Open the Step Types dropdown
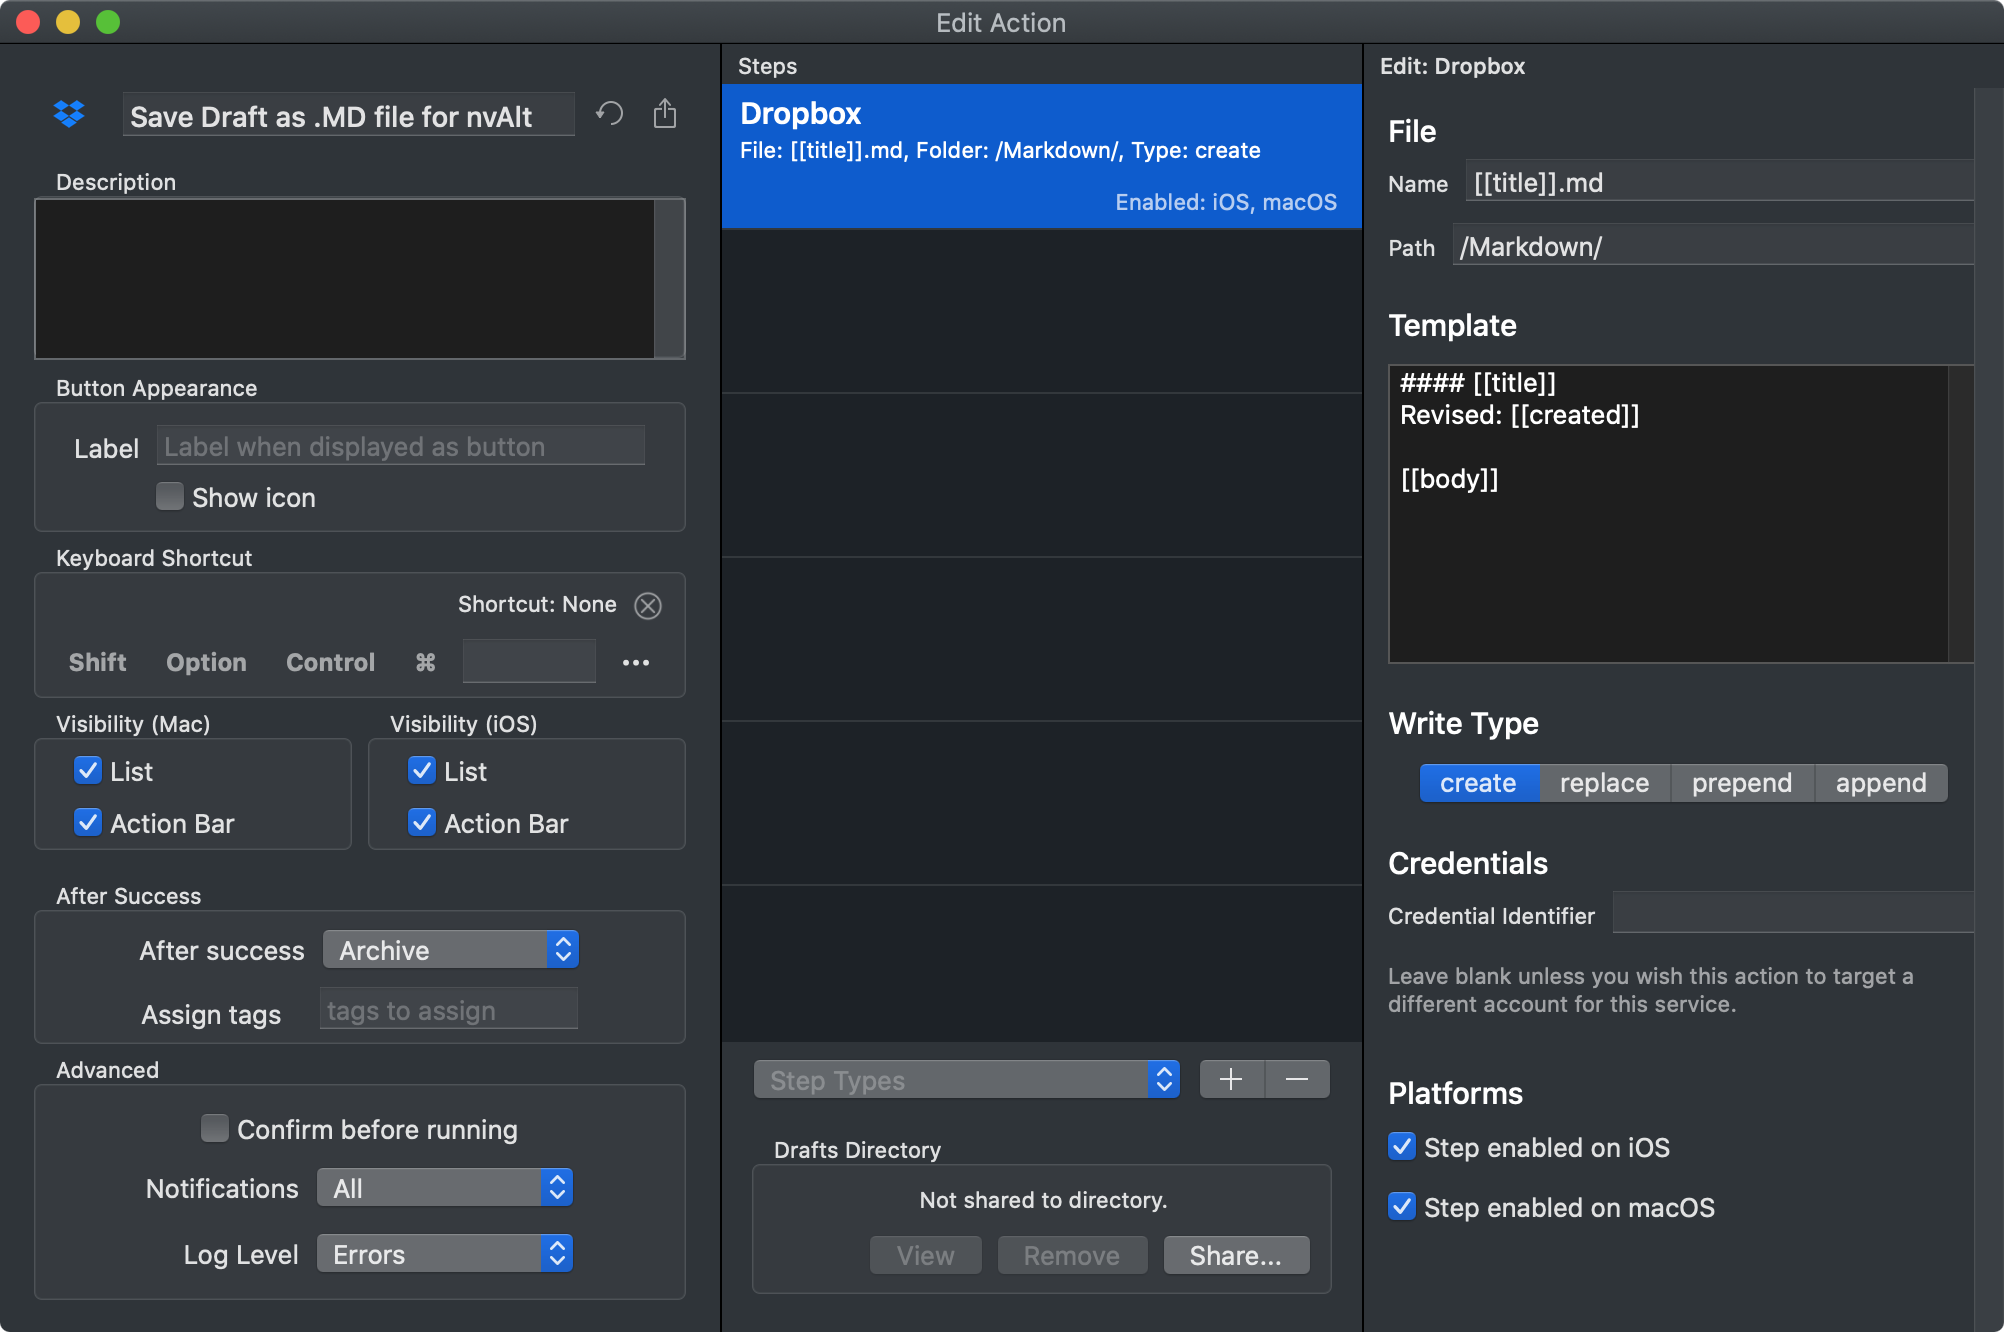The width and height of the screenshot is (2004, 1332). tap(967, 1080)
